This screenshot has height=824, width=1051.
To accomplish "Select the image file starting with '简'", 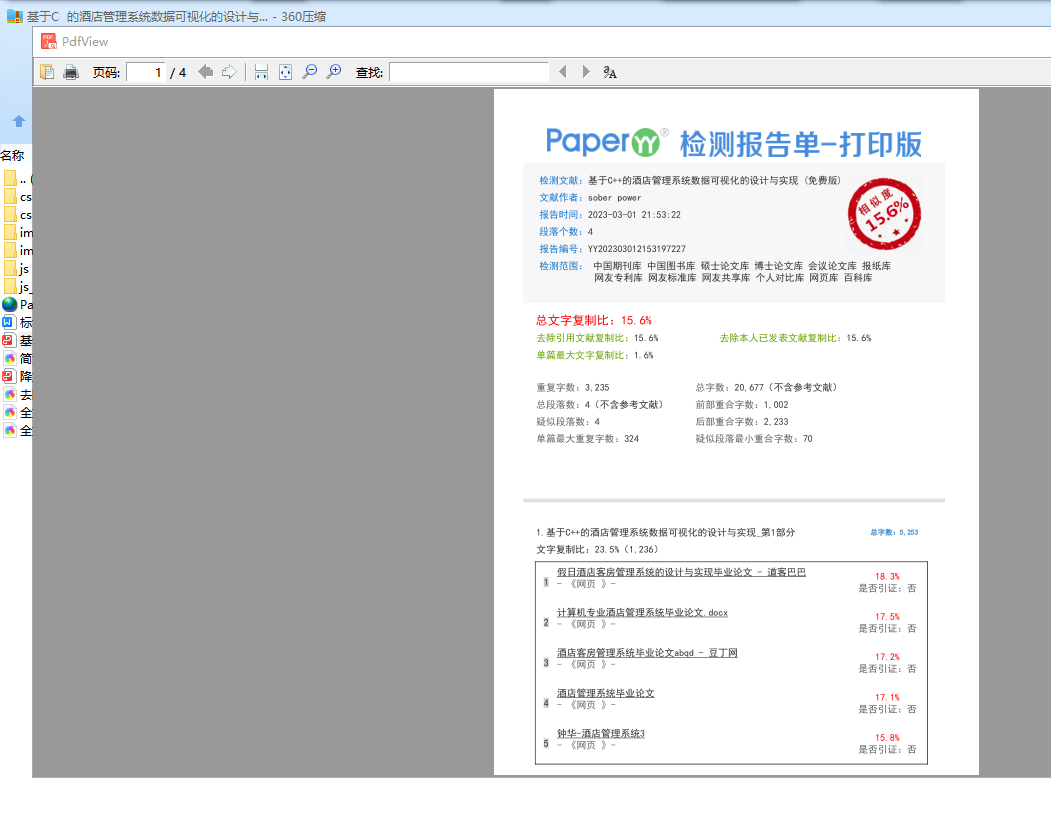I will tap(17, 359).
